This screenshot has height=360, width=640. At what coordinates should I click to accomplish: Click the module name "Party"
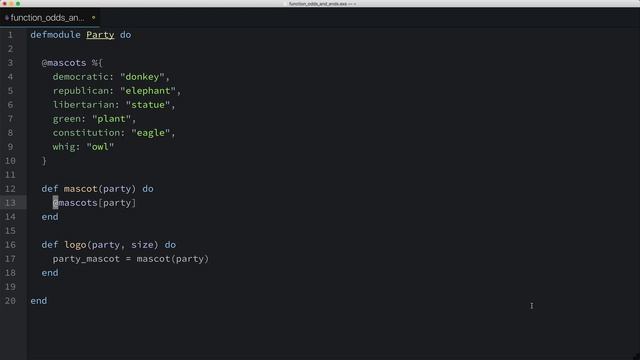pyautogui.click(x=100, y=35)
